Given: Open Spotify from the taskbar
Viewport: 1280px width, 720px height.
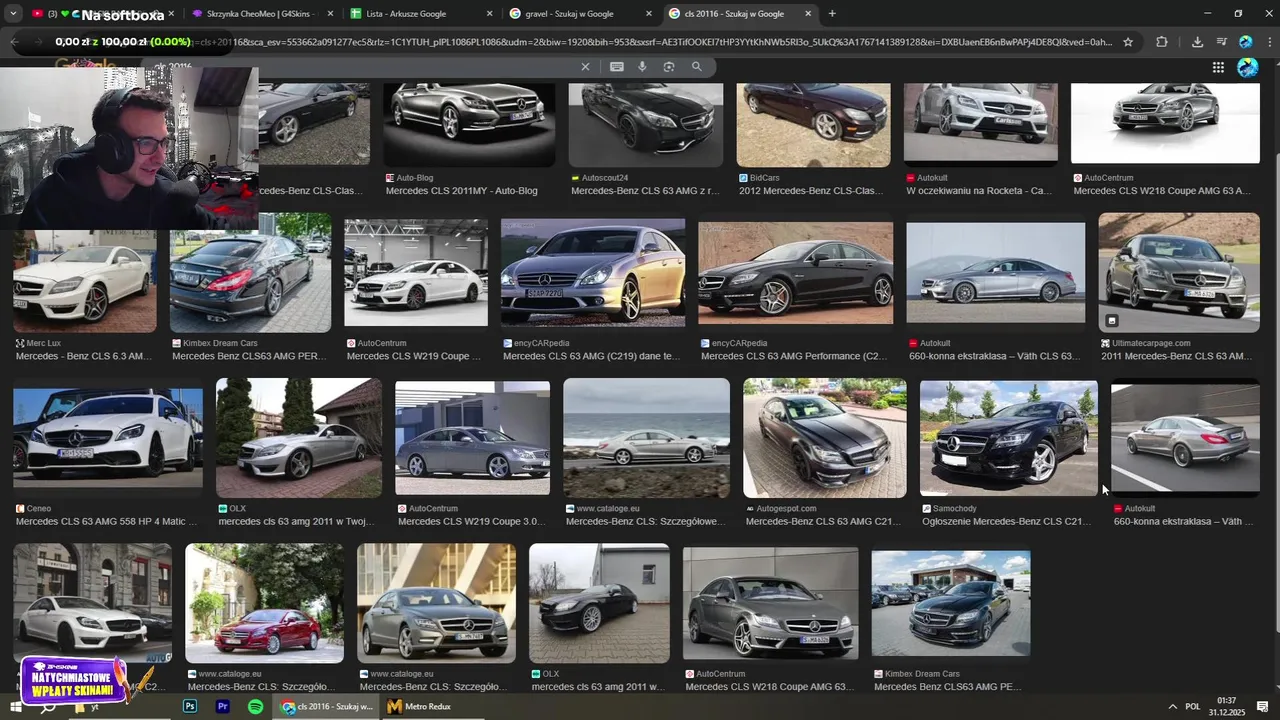Looking at the screenshot, I should (255, 706).
